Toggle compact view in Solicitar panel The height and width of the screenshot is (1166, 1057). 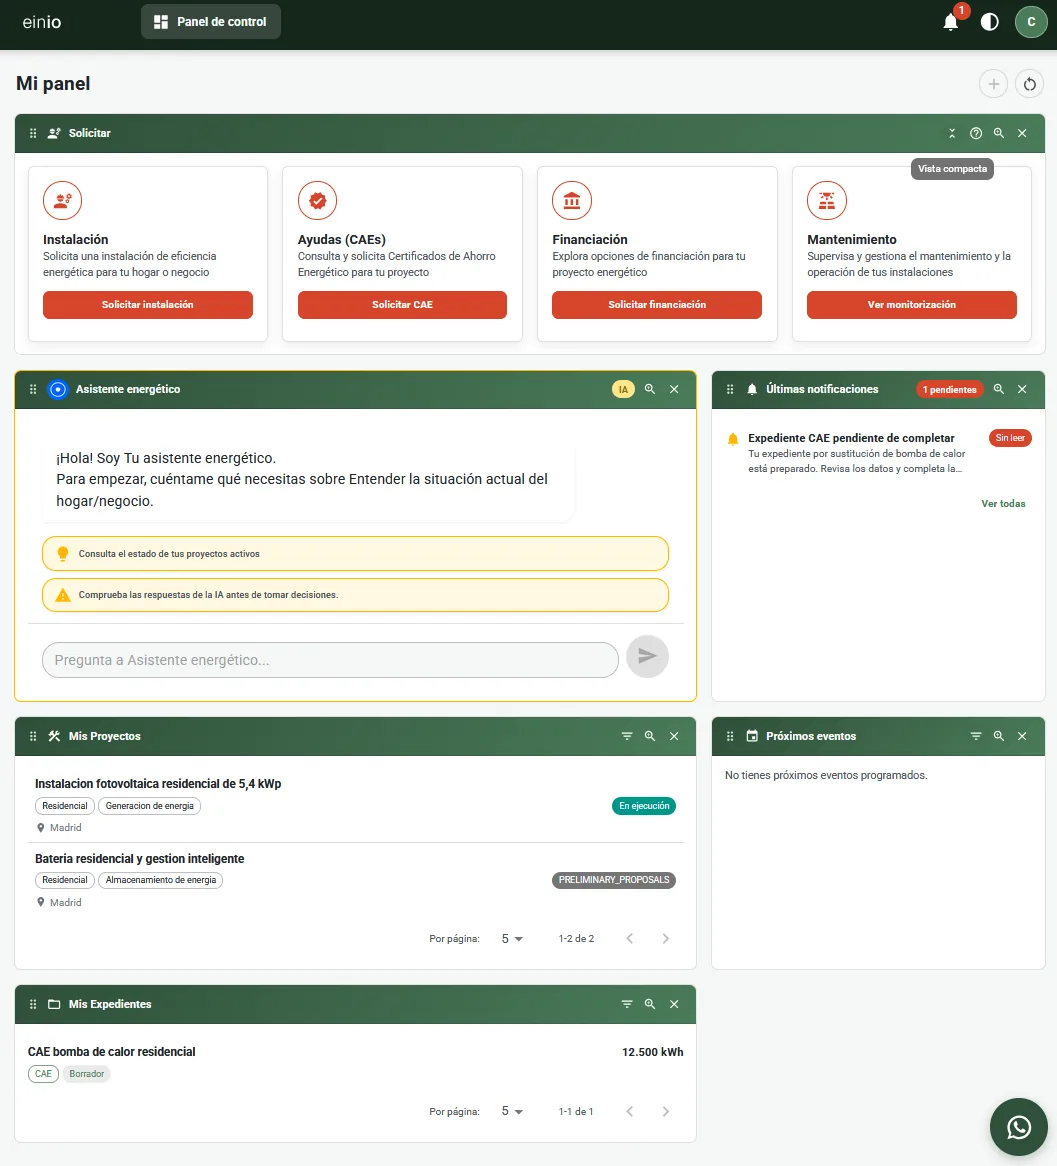click(952, 133)
